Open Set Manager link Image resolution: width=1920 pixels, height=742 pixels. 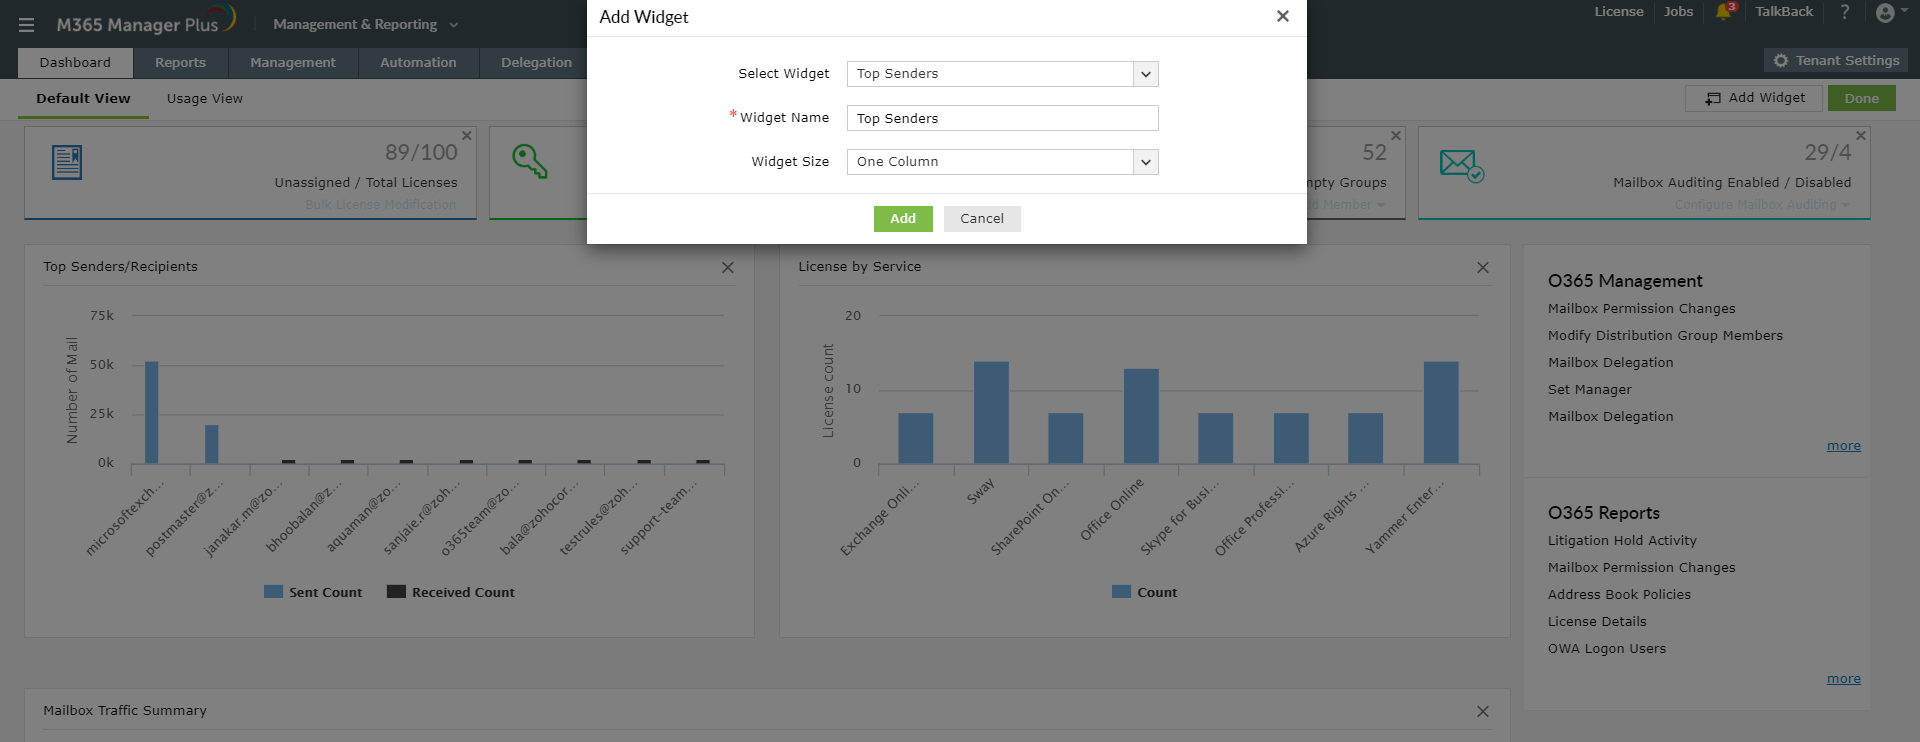click(x=1590, y=390)
